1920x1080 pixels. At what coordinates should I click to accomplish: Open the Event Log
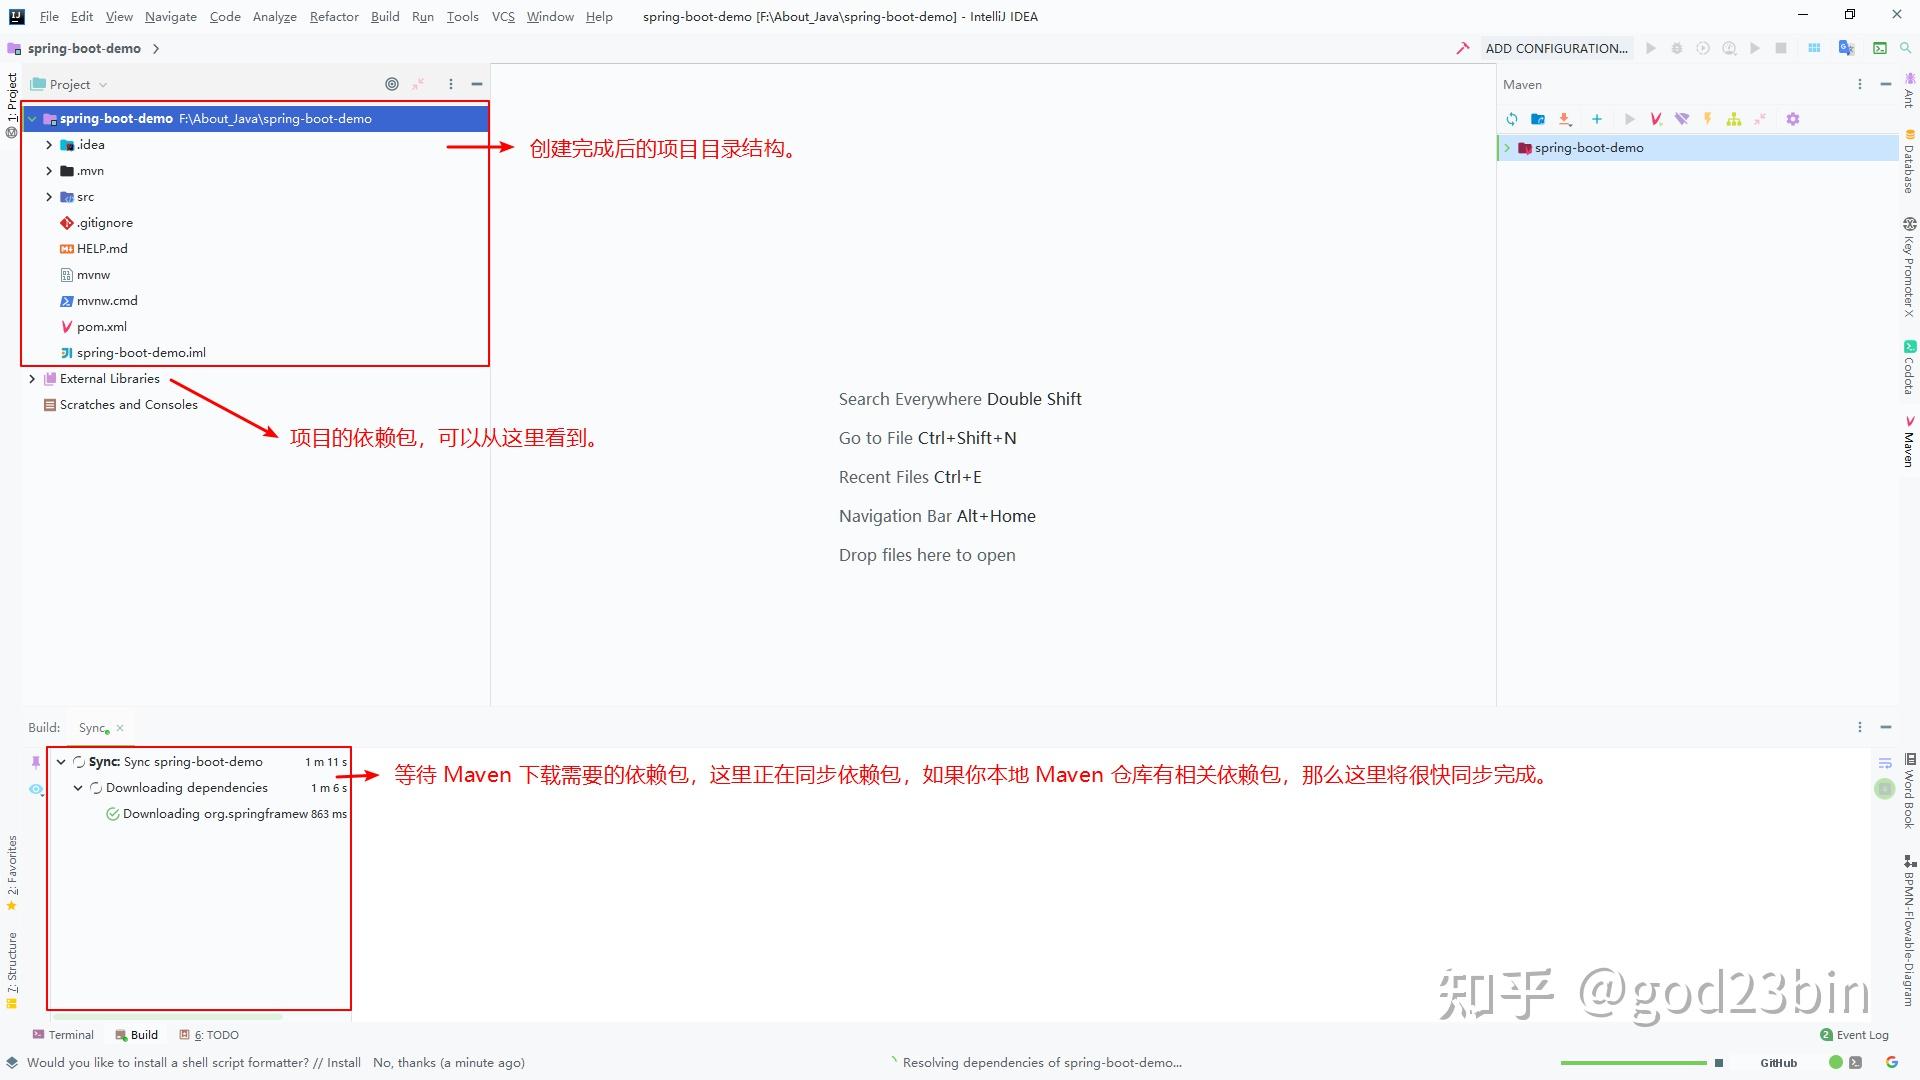coord(1855,1035)
